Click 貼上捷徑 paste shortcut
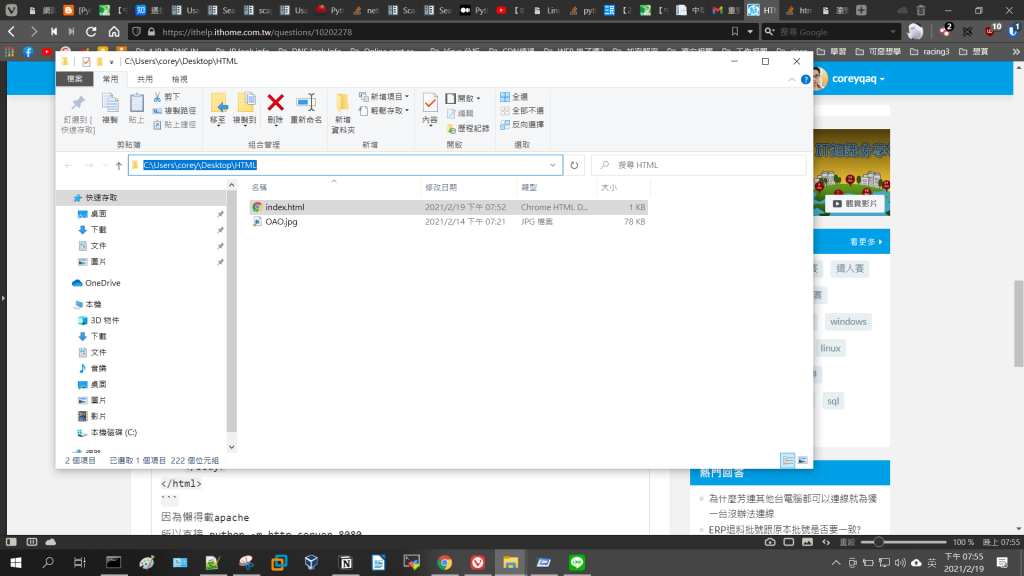 click(x=174, y=124)
